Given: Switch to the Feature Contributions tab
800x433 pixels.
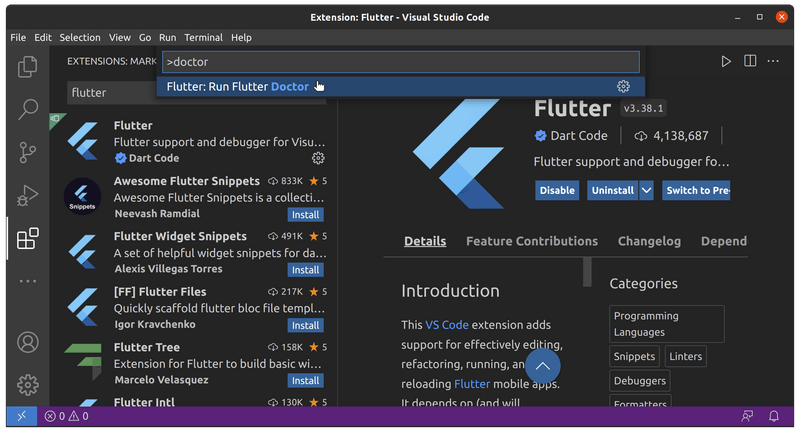Looking at the screenshot, I should [x=531, y=241].
